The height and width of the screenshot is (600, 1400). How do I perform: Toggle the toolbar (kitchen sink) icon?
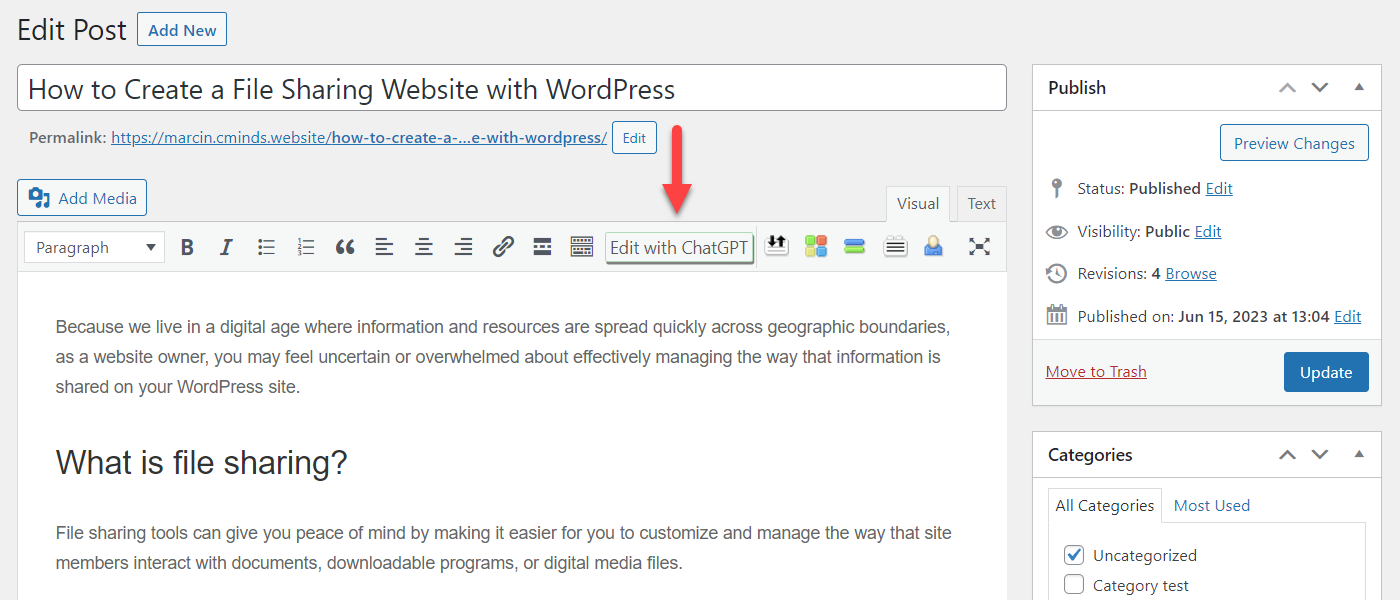[582, 247]
